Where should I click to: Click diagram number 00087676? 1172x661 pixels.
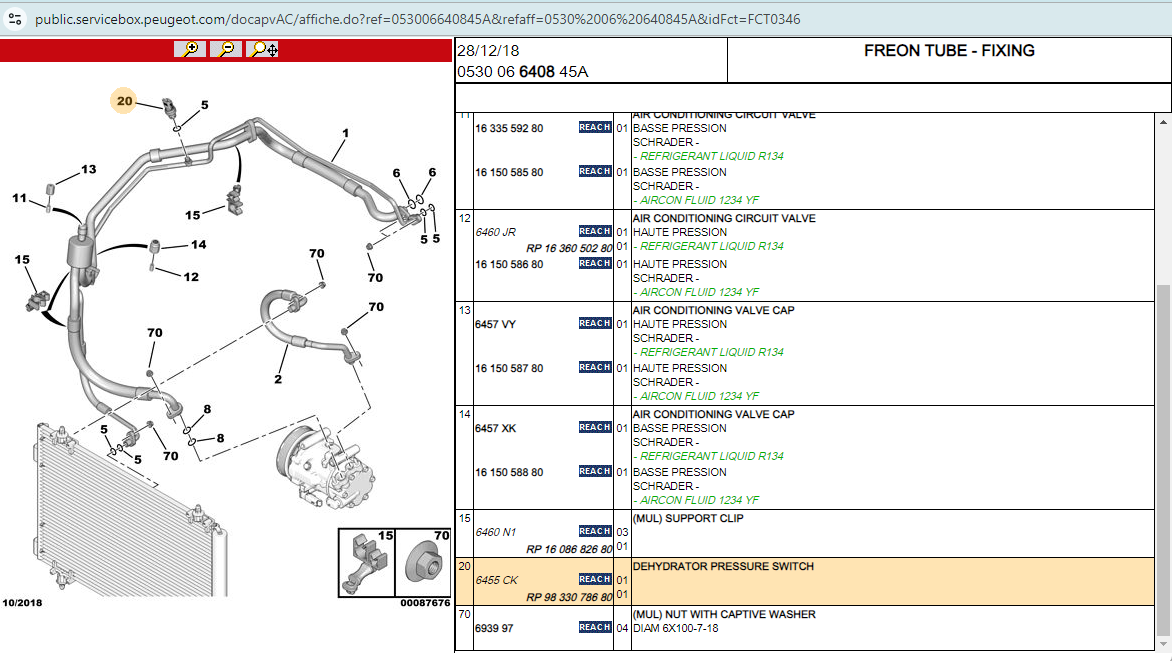pos(425,603)
